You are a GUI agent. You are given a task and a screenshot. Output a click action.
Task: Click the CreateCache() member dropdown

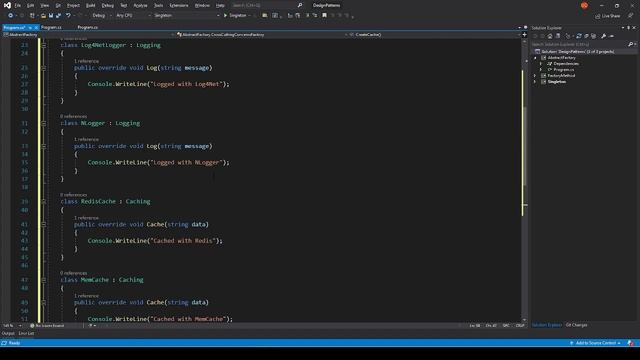tap(435, 35)
